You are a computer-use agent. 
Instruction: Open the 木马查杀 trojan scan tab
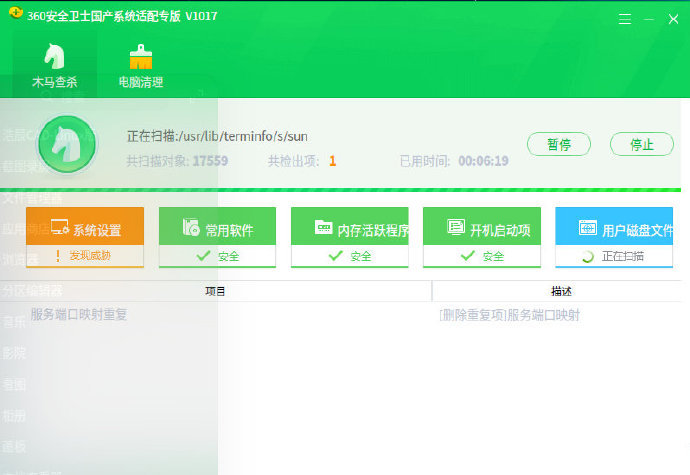pos(55,66)
